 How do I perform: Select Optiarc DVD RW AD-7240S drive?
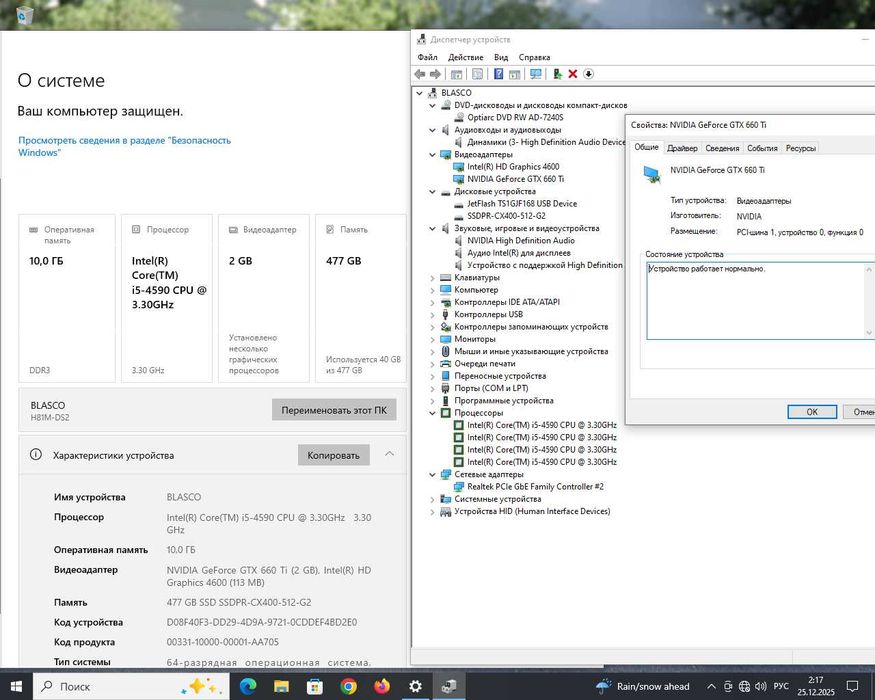[x=515, y=117]
